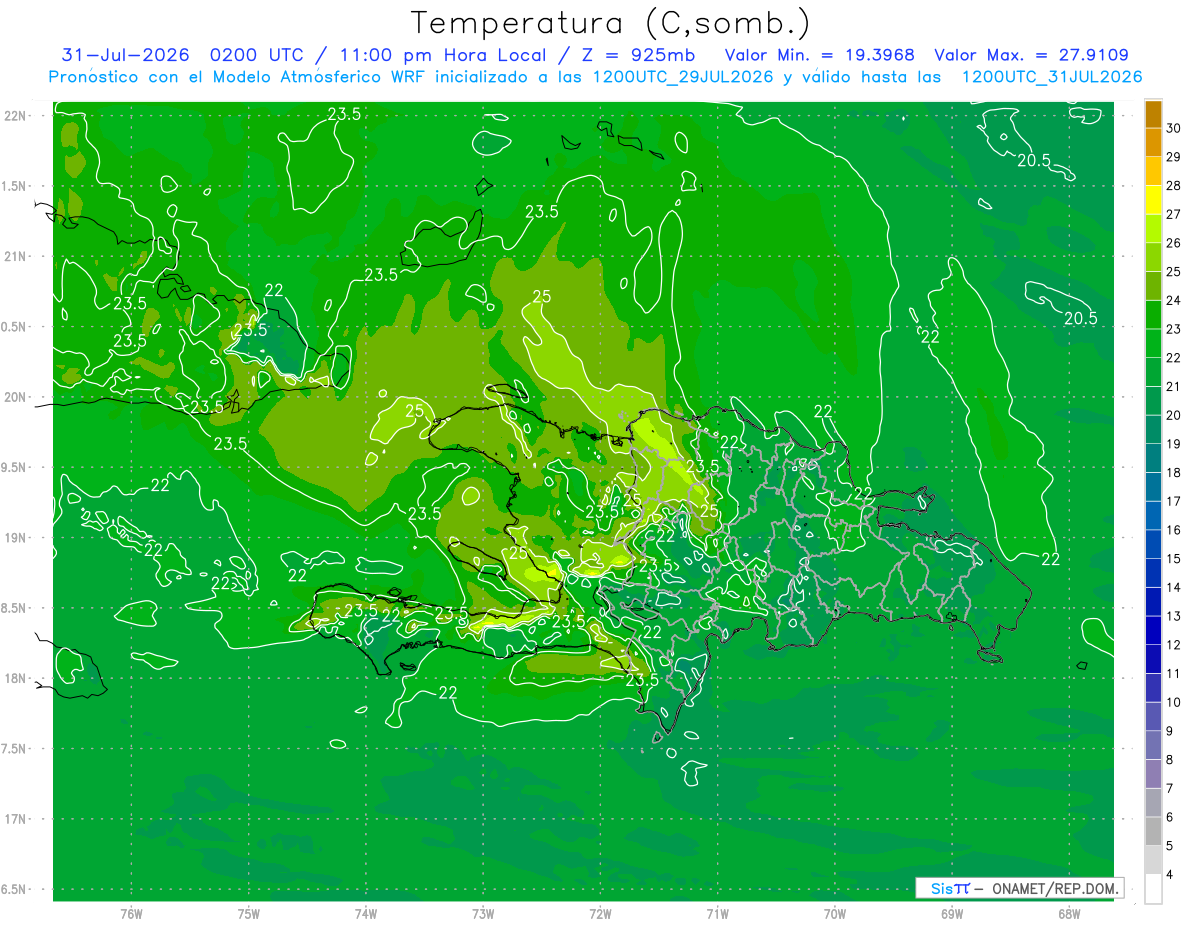Click the "9.5N" latitude axis label
The height and width of the screenshot is (927, 1200).
click(15, 467)
